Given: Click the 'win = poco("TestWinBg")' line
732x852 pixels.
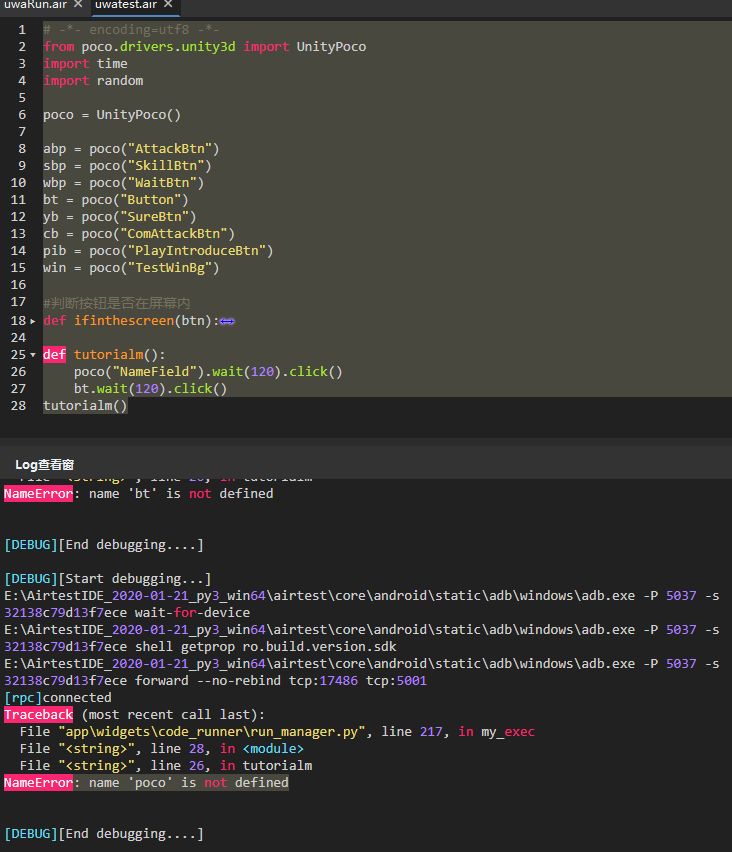Looking at the screenshot, I should point(131,268).
